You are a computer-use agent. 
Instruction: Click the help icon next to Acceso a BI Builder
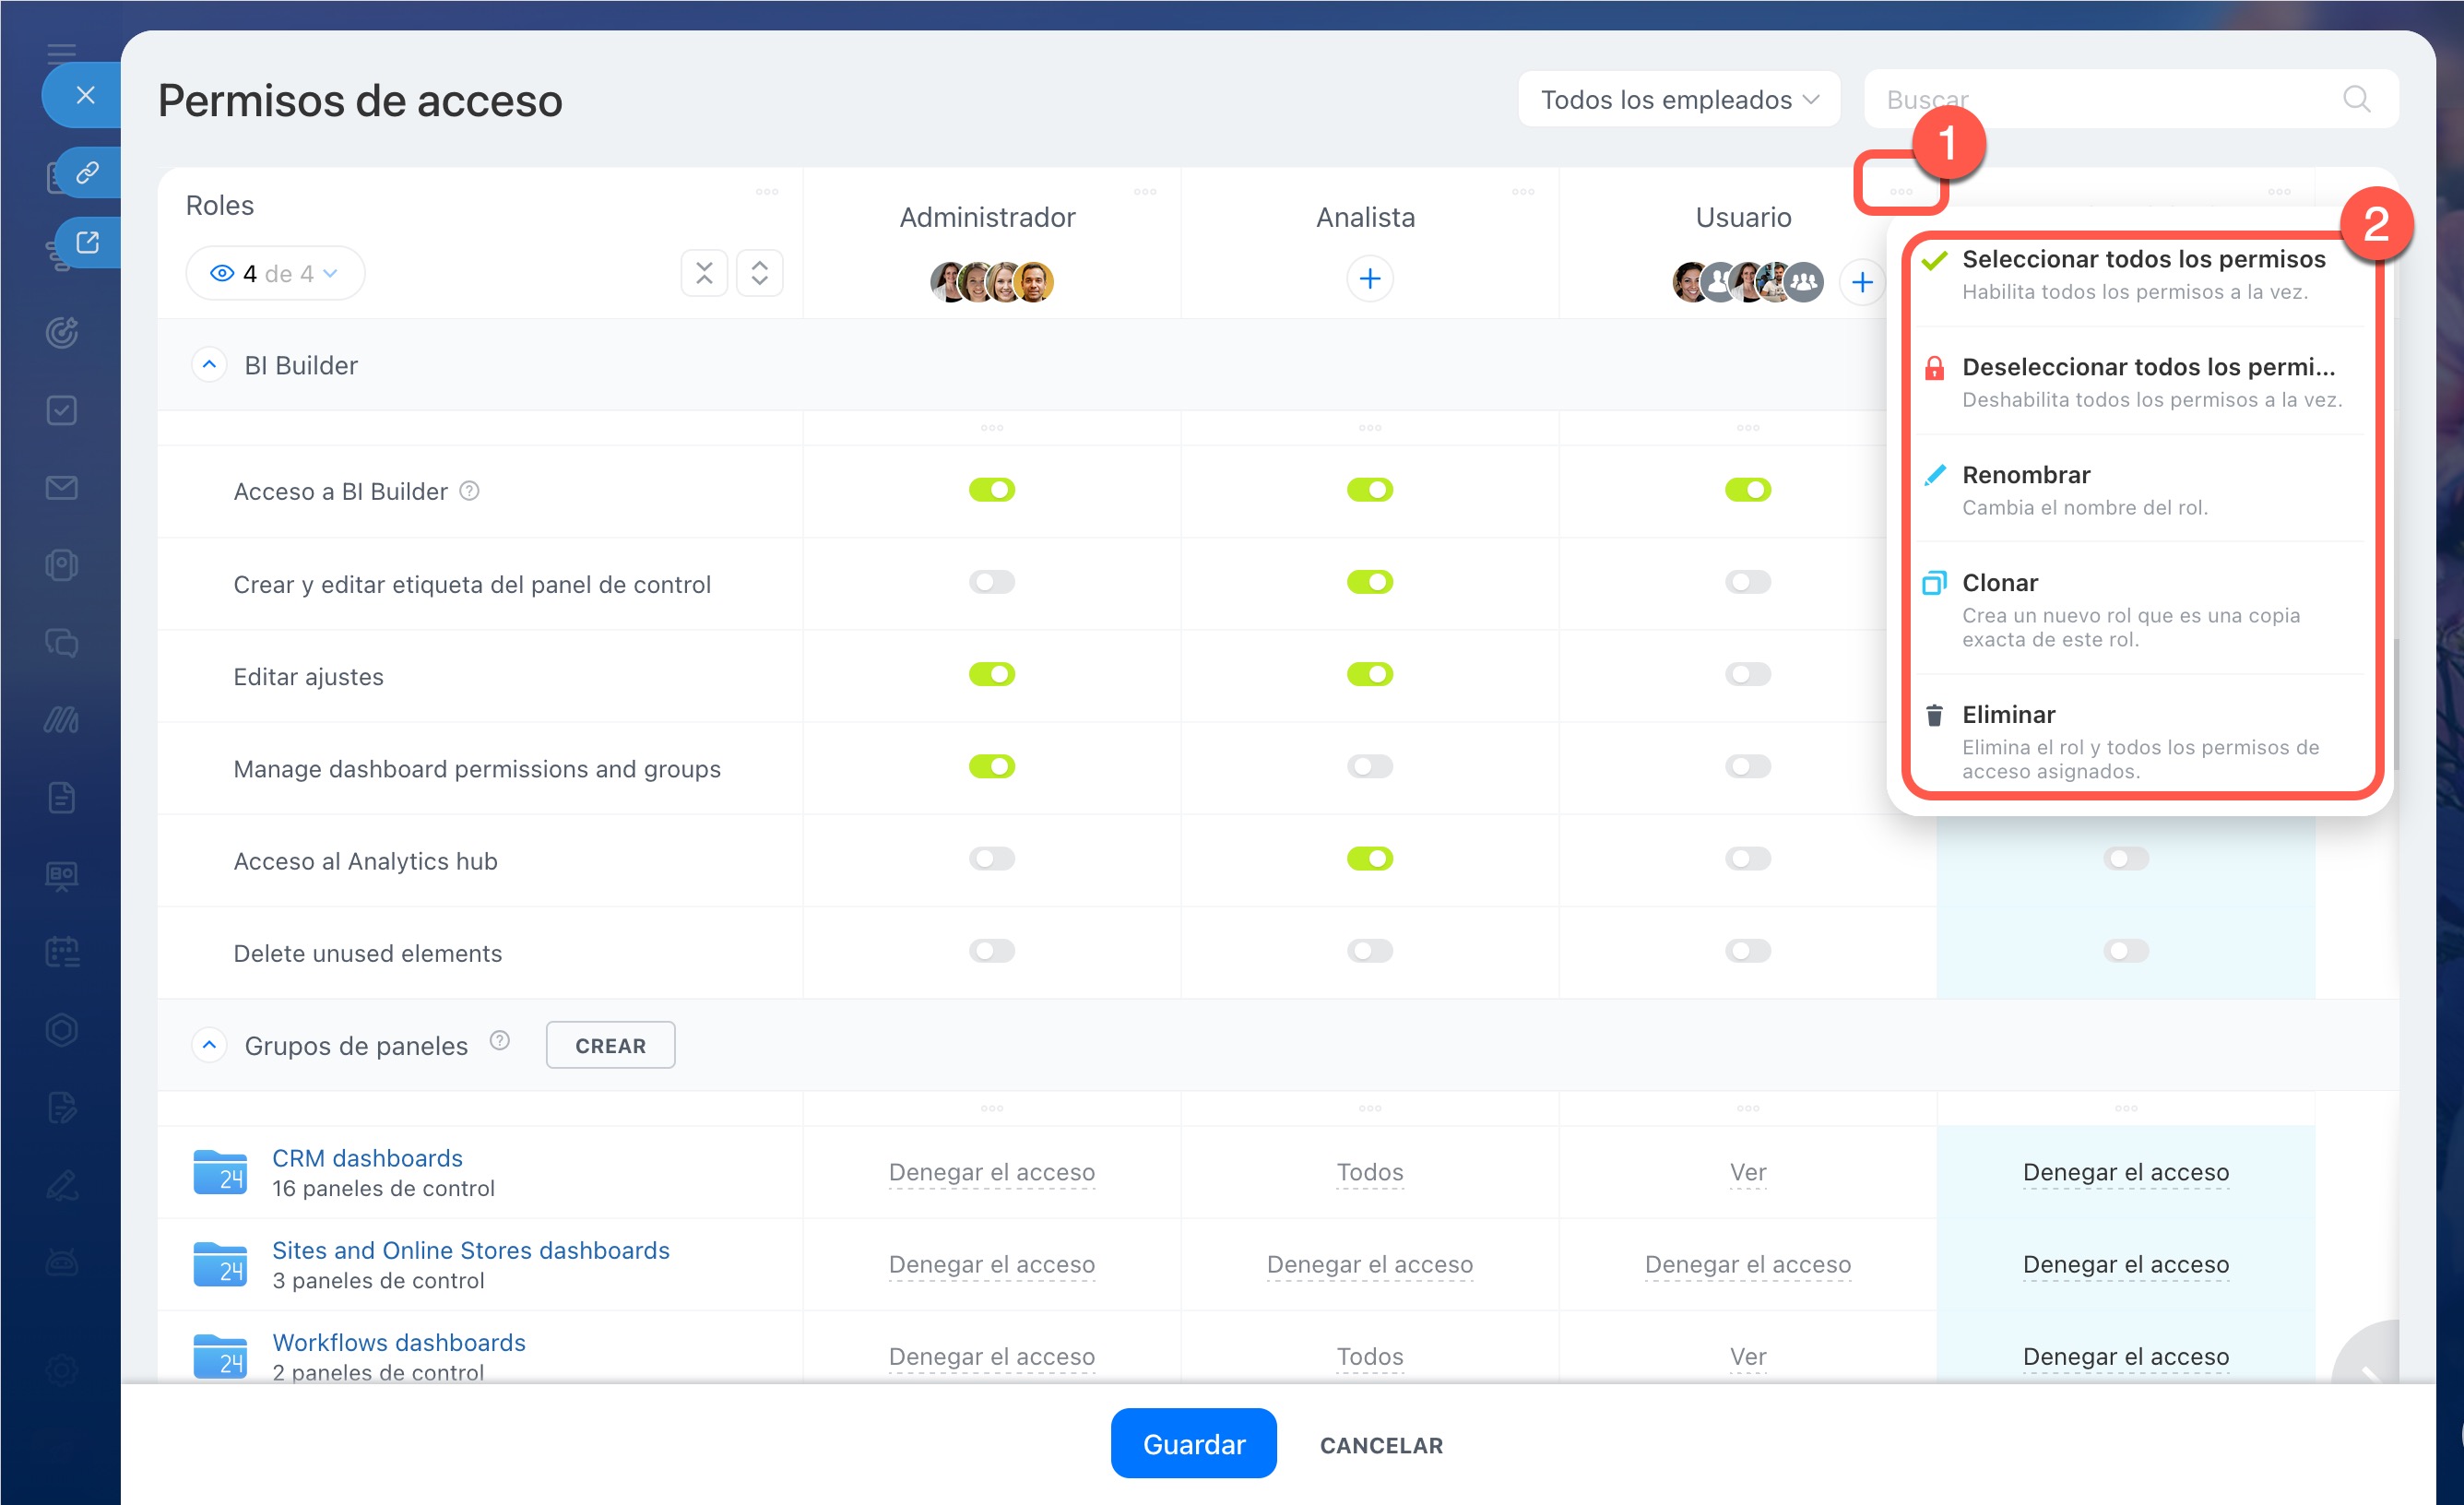point(469,491)
